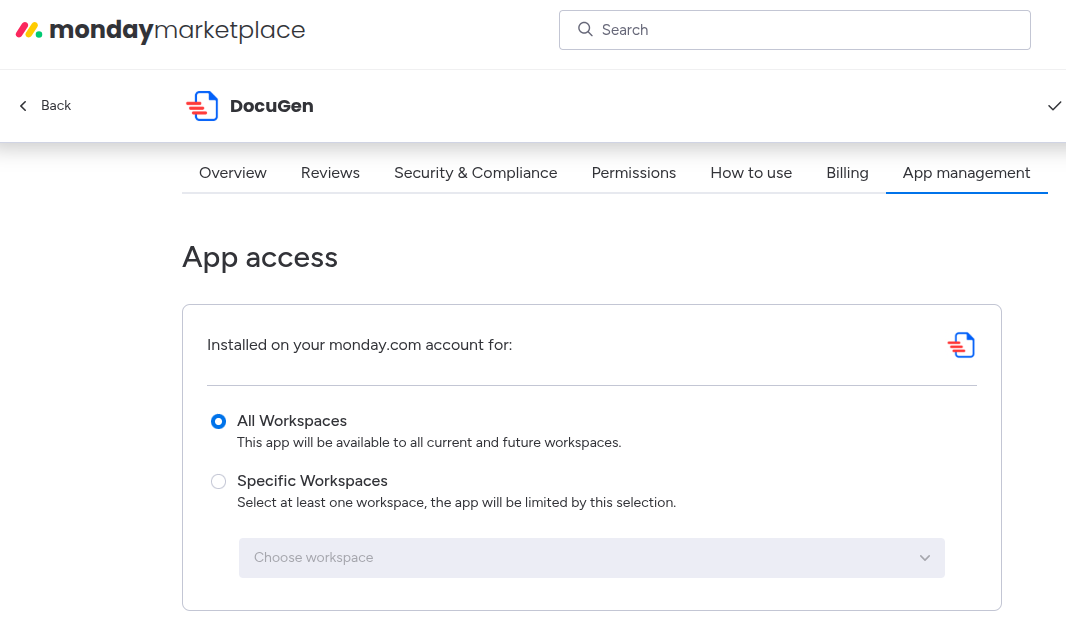Click 'Select at least one workspace' description
Viewport: 1066px width, 621px height.
456,502
